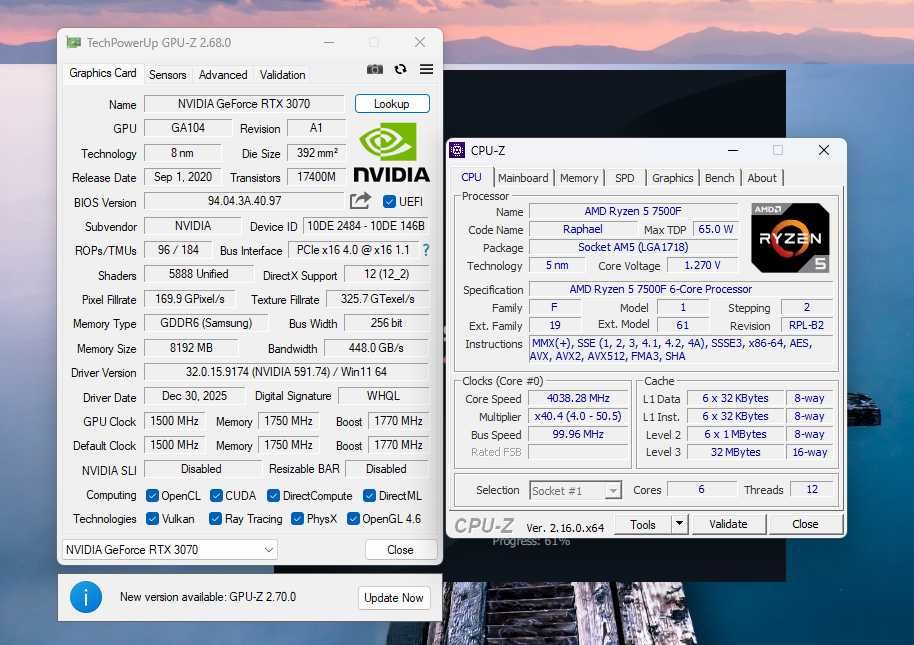Open the Mainboard tab in CPU-Z
This screenshot has height=645, width=914.
point(523,178)
